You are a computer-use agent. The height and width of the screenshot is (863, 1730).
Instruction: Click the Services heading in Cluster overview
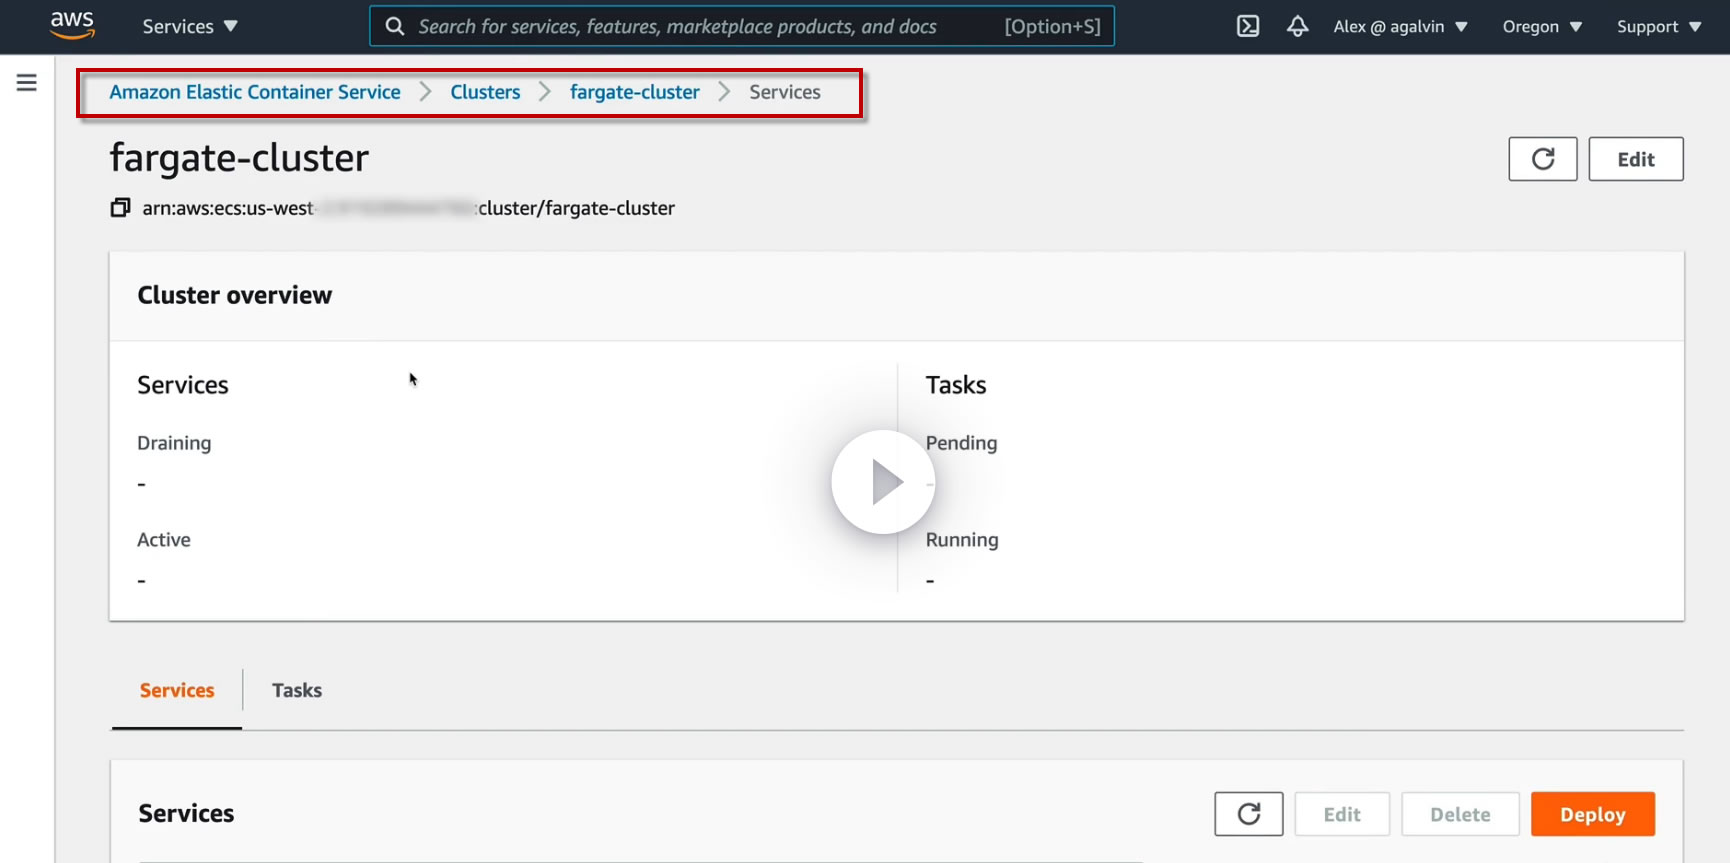coord(183,385)
